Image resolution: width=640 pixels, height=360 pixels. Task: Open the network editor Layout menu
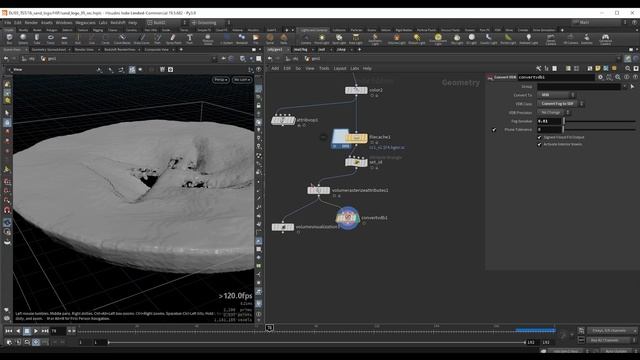[340, 68]
